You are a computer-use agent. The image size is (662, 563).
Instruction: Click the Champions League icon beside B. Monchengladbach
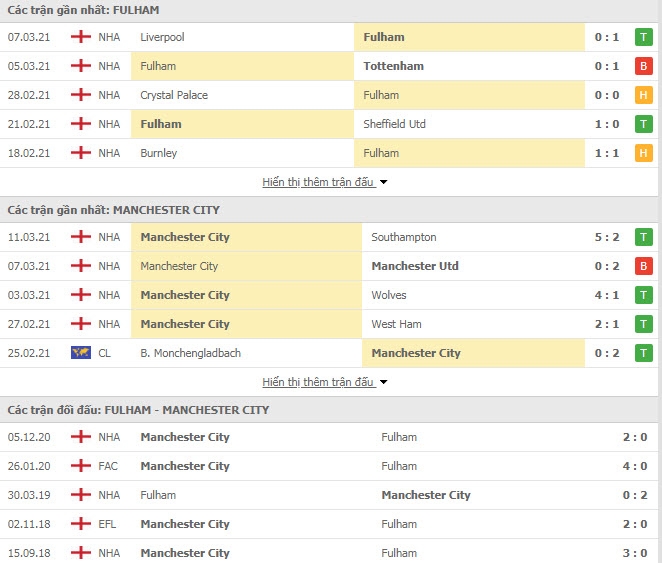[x=80, y=353]
